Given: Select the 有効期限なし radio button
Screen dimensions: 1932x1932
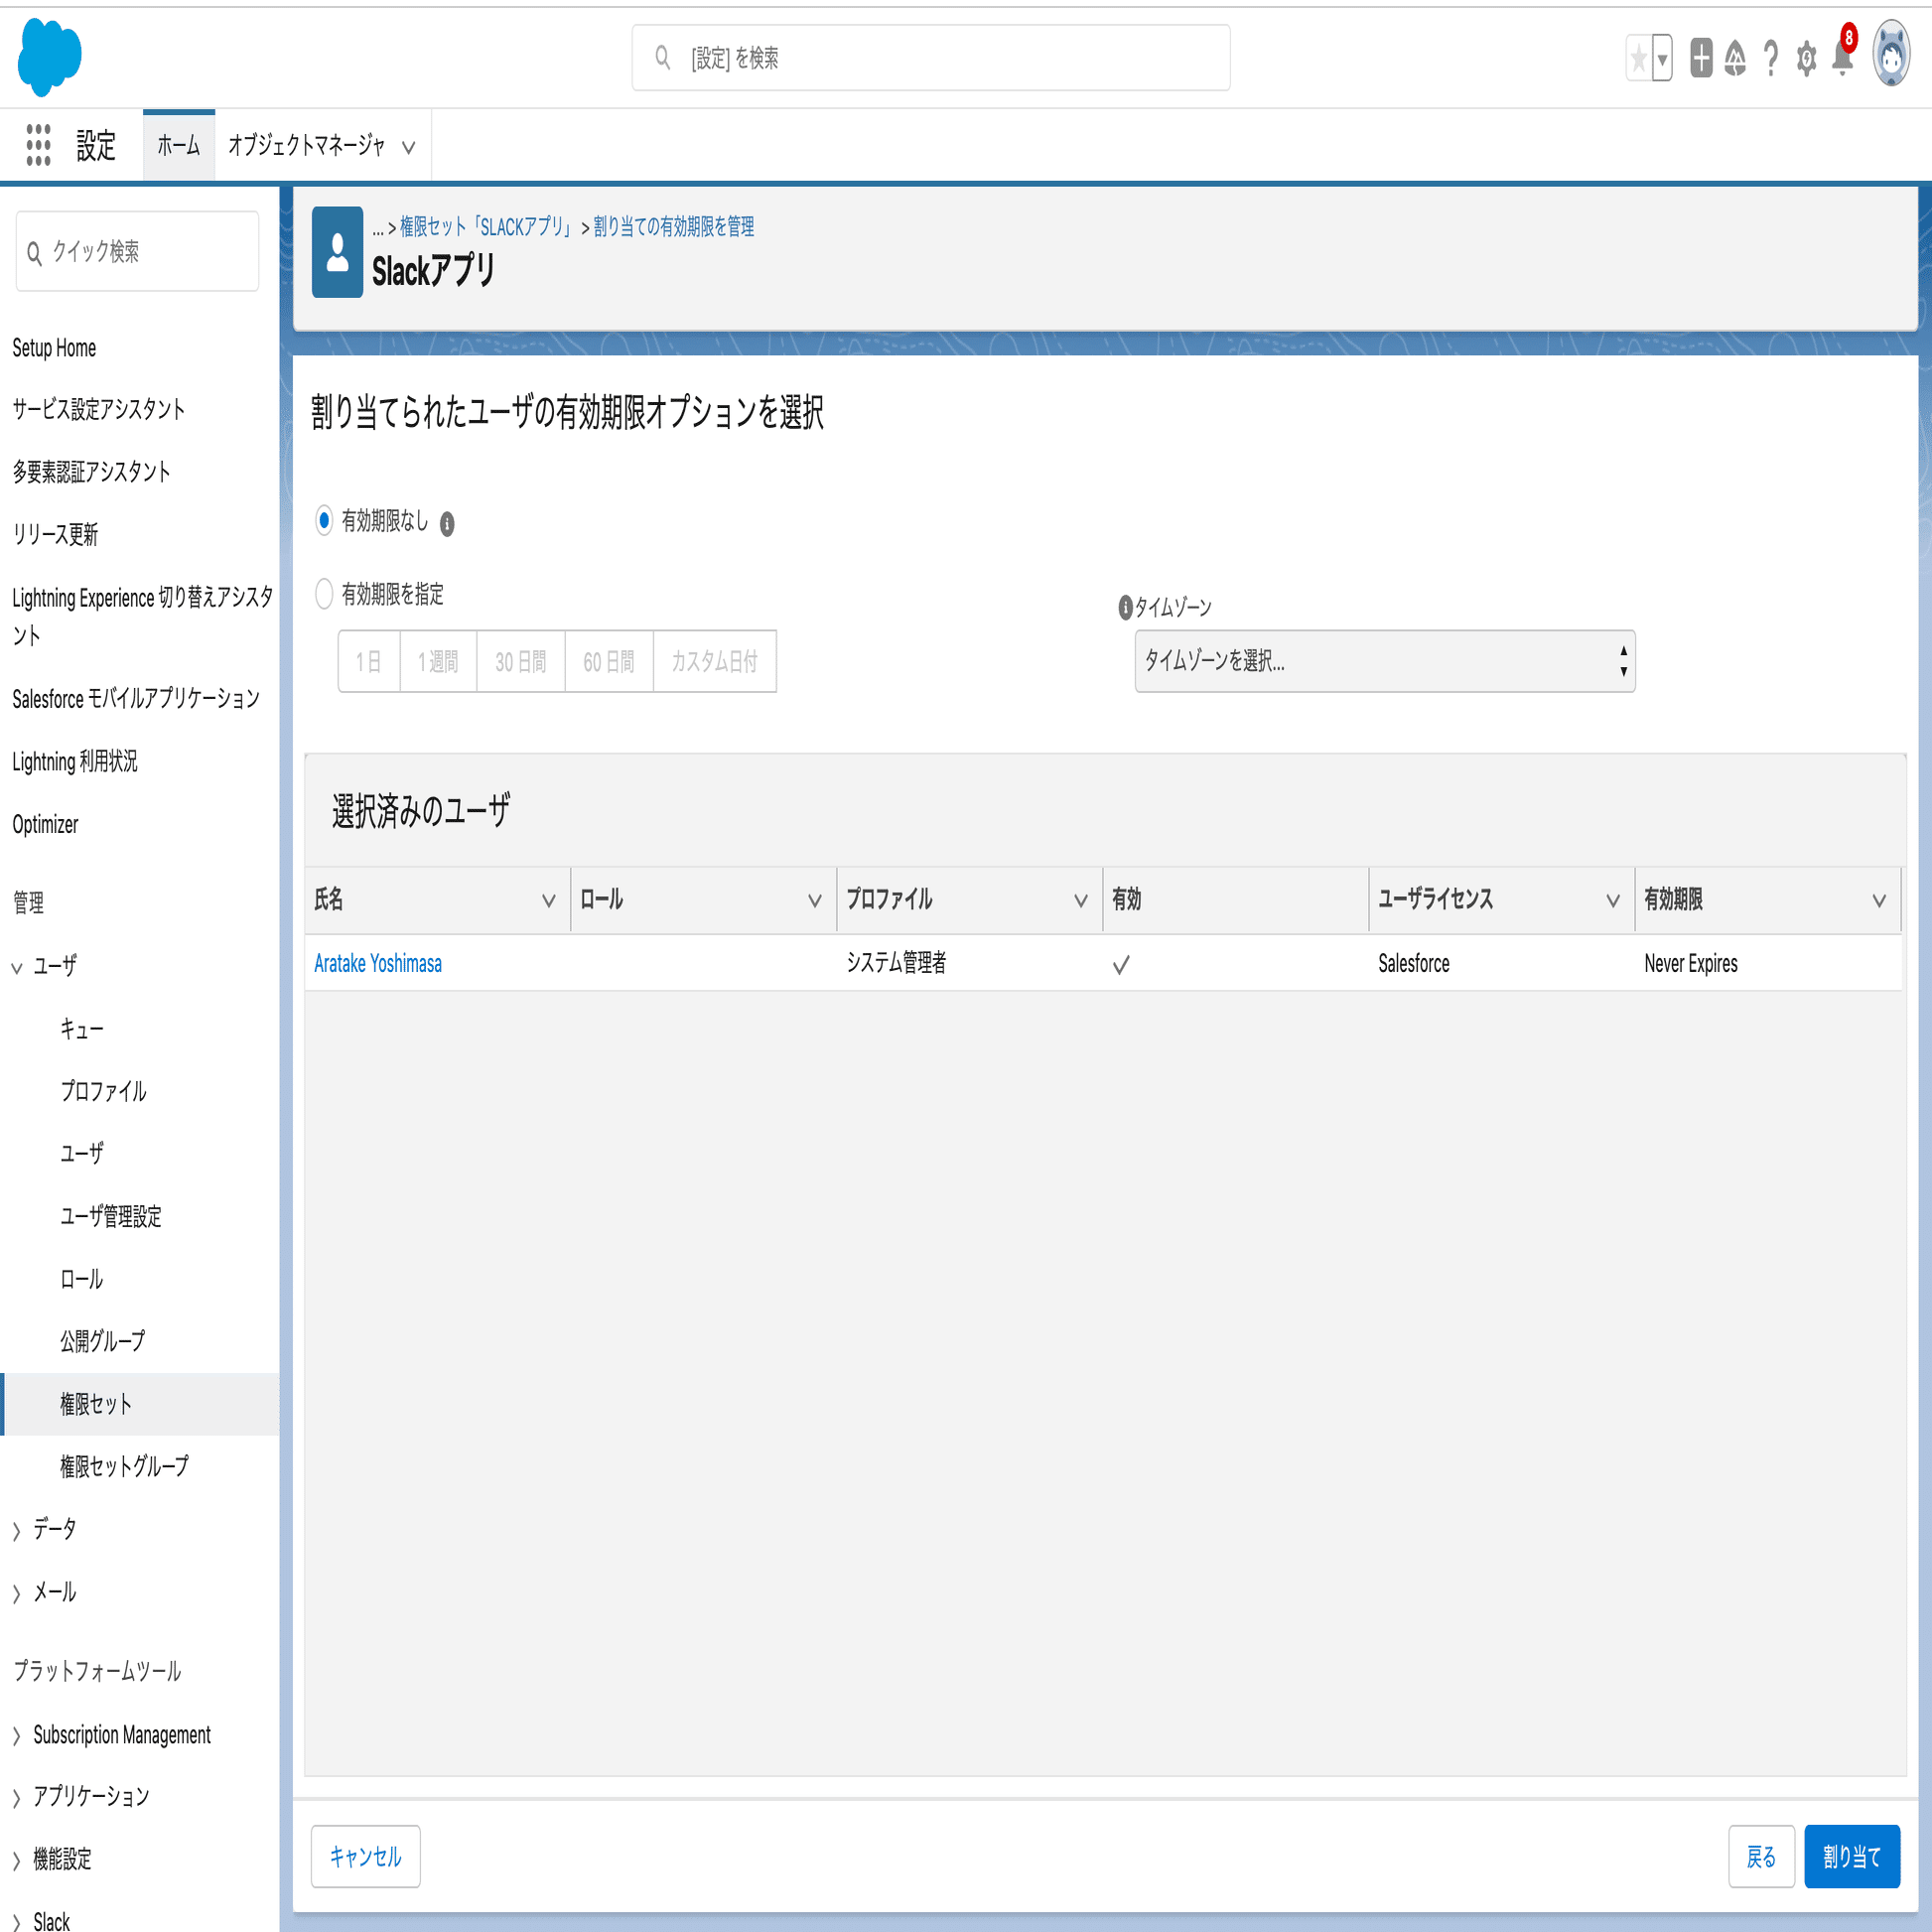Looking at the screenshot, I should tap(324, 520).
